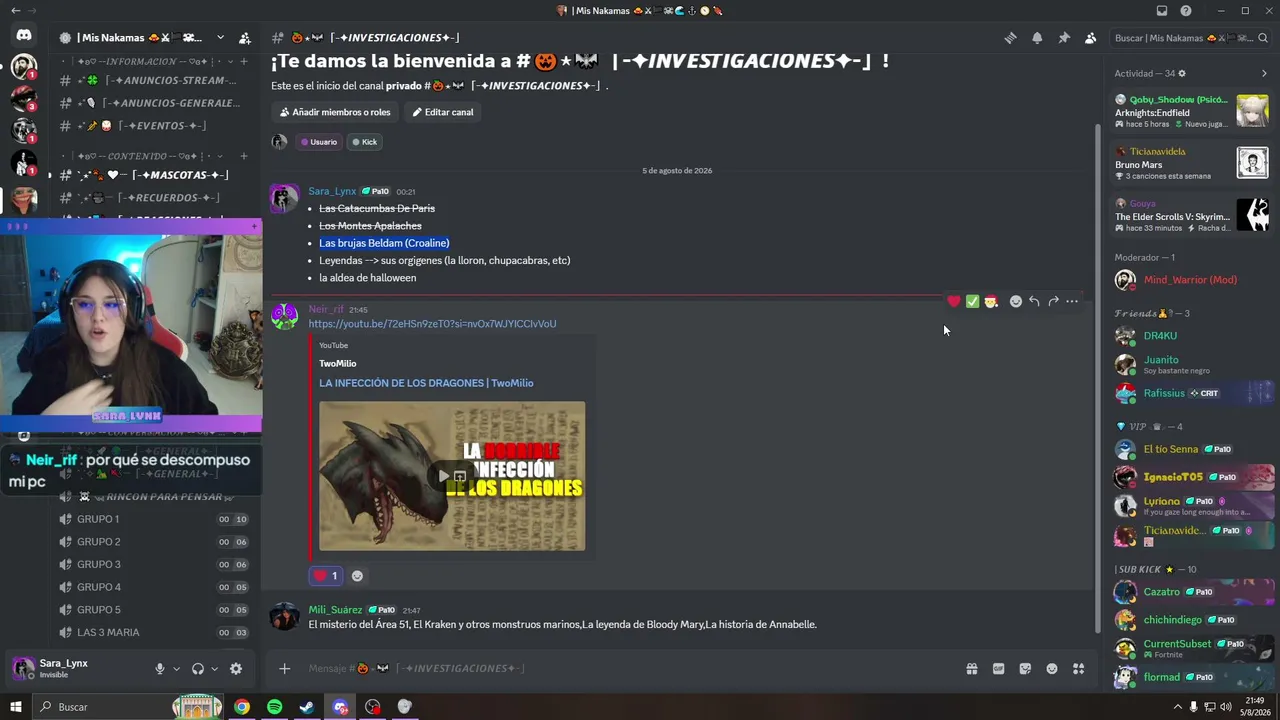1280x720 pixels.
Task: Open Sara_Lynx profile from message author
Action: [x=332, y=191]
